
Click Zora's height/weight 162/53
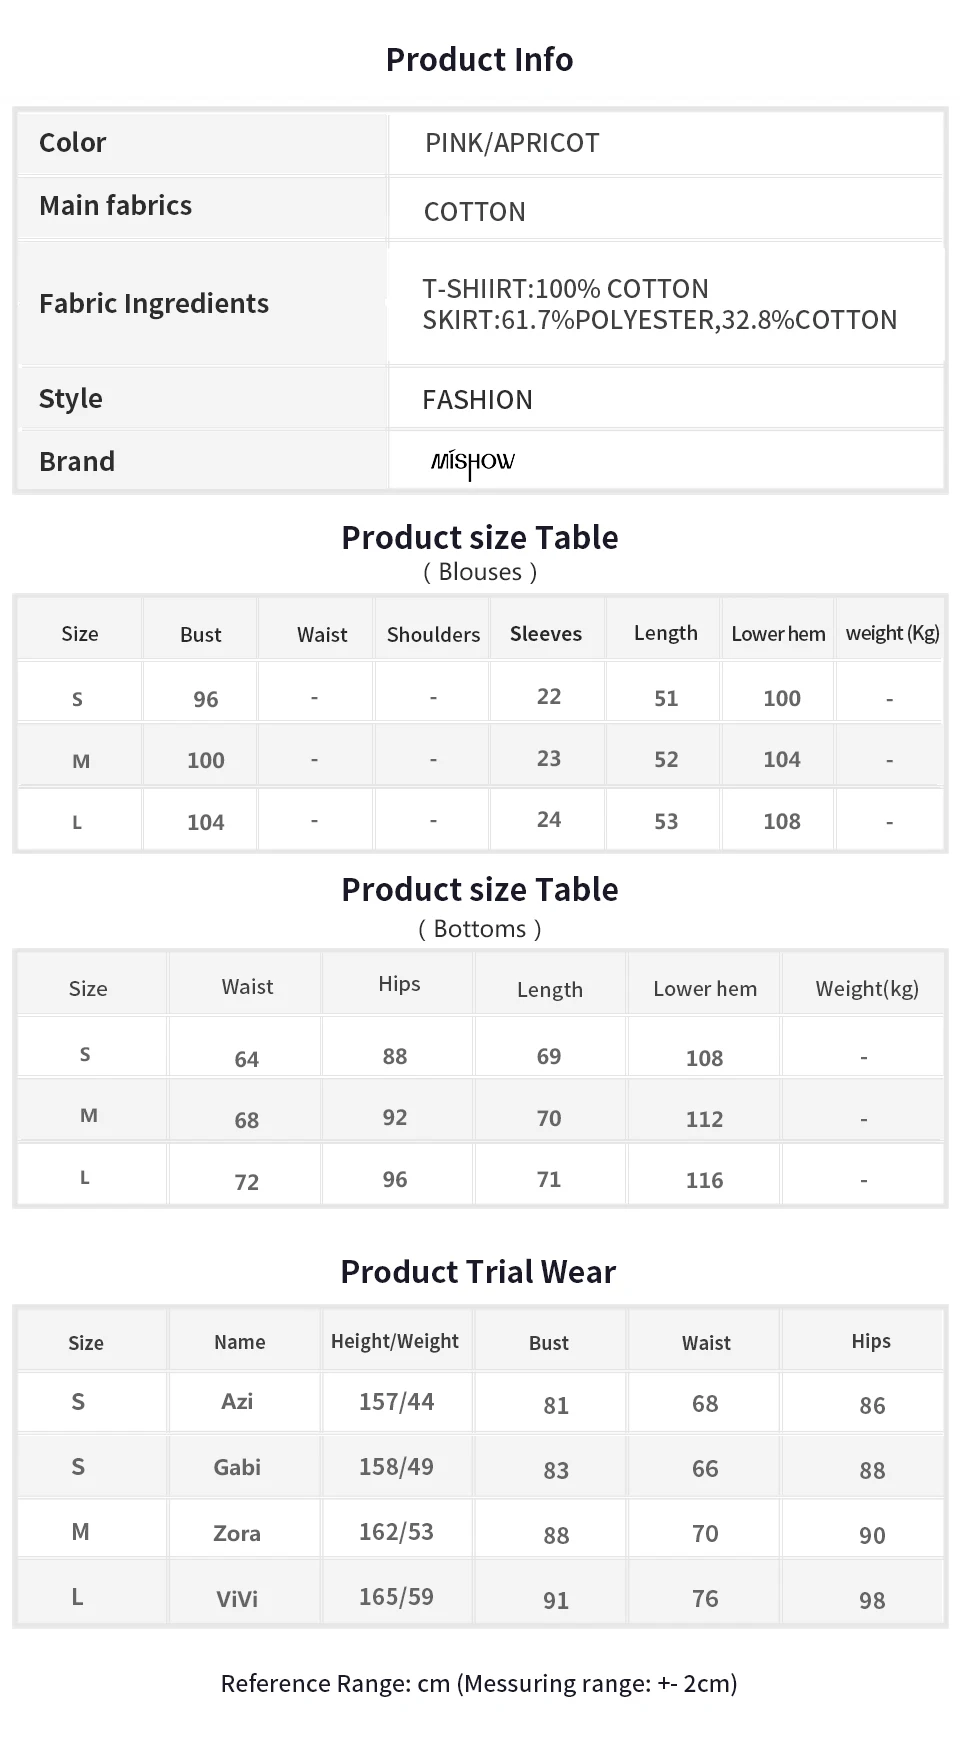click(396, 1532)
